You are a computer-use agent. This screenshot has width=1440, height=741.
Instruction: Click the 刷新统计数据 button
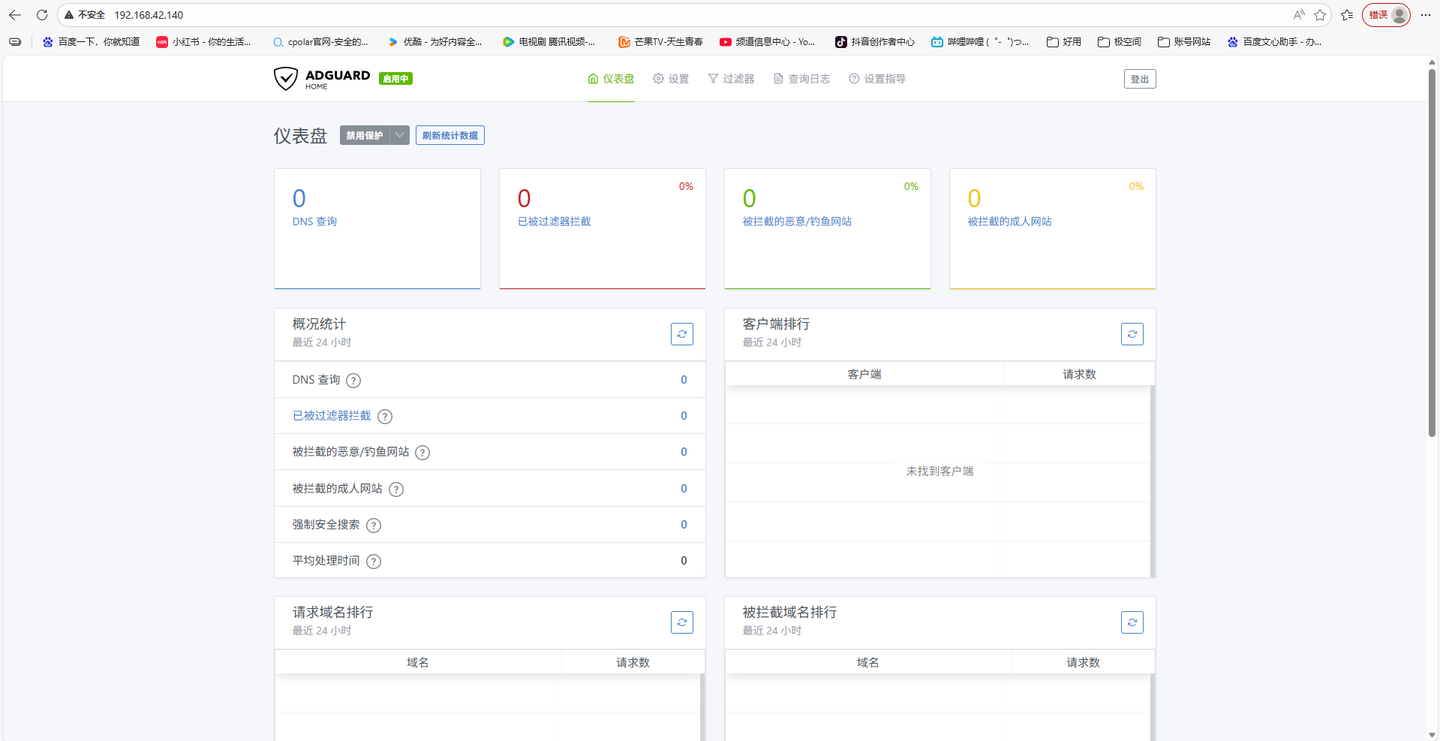[x=450, y=135]
